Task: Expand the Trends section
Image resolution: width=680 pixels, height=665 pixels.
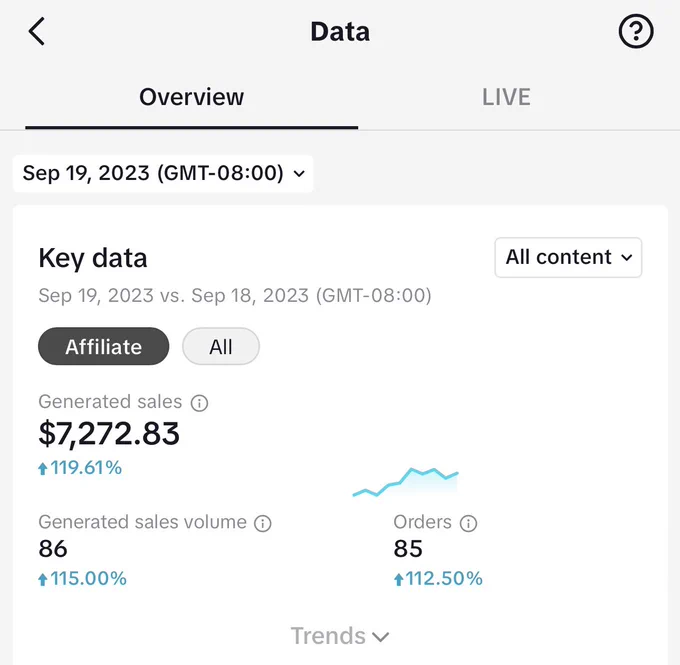Action: tap(340, 636)
